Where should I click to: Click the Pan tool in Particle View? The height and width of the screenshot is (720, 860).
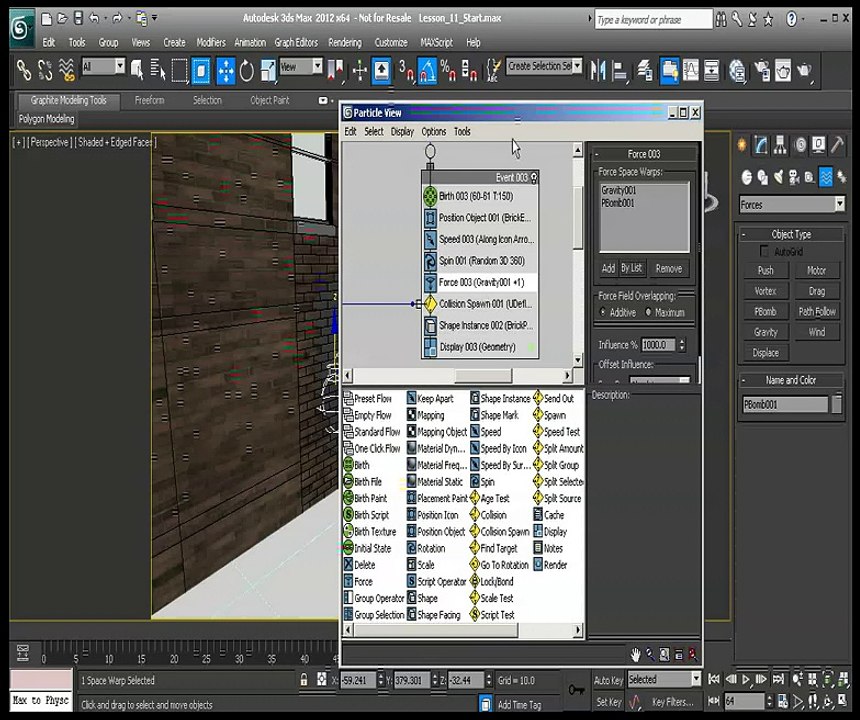coord(635,654)
